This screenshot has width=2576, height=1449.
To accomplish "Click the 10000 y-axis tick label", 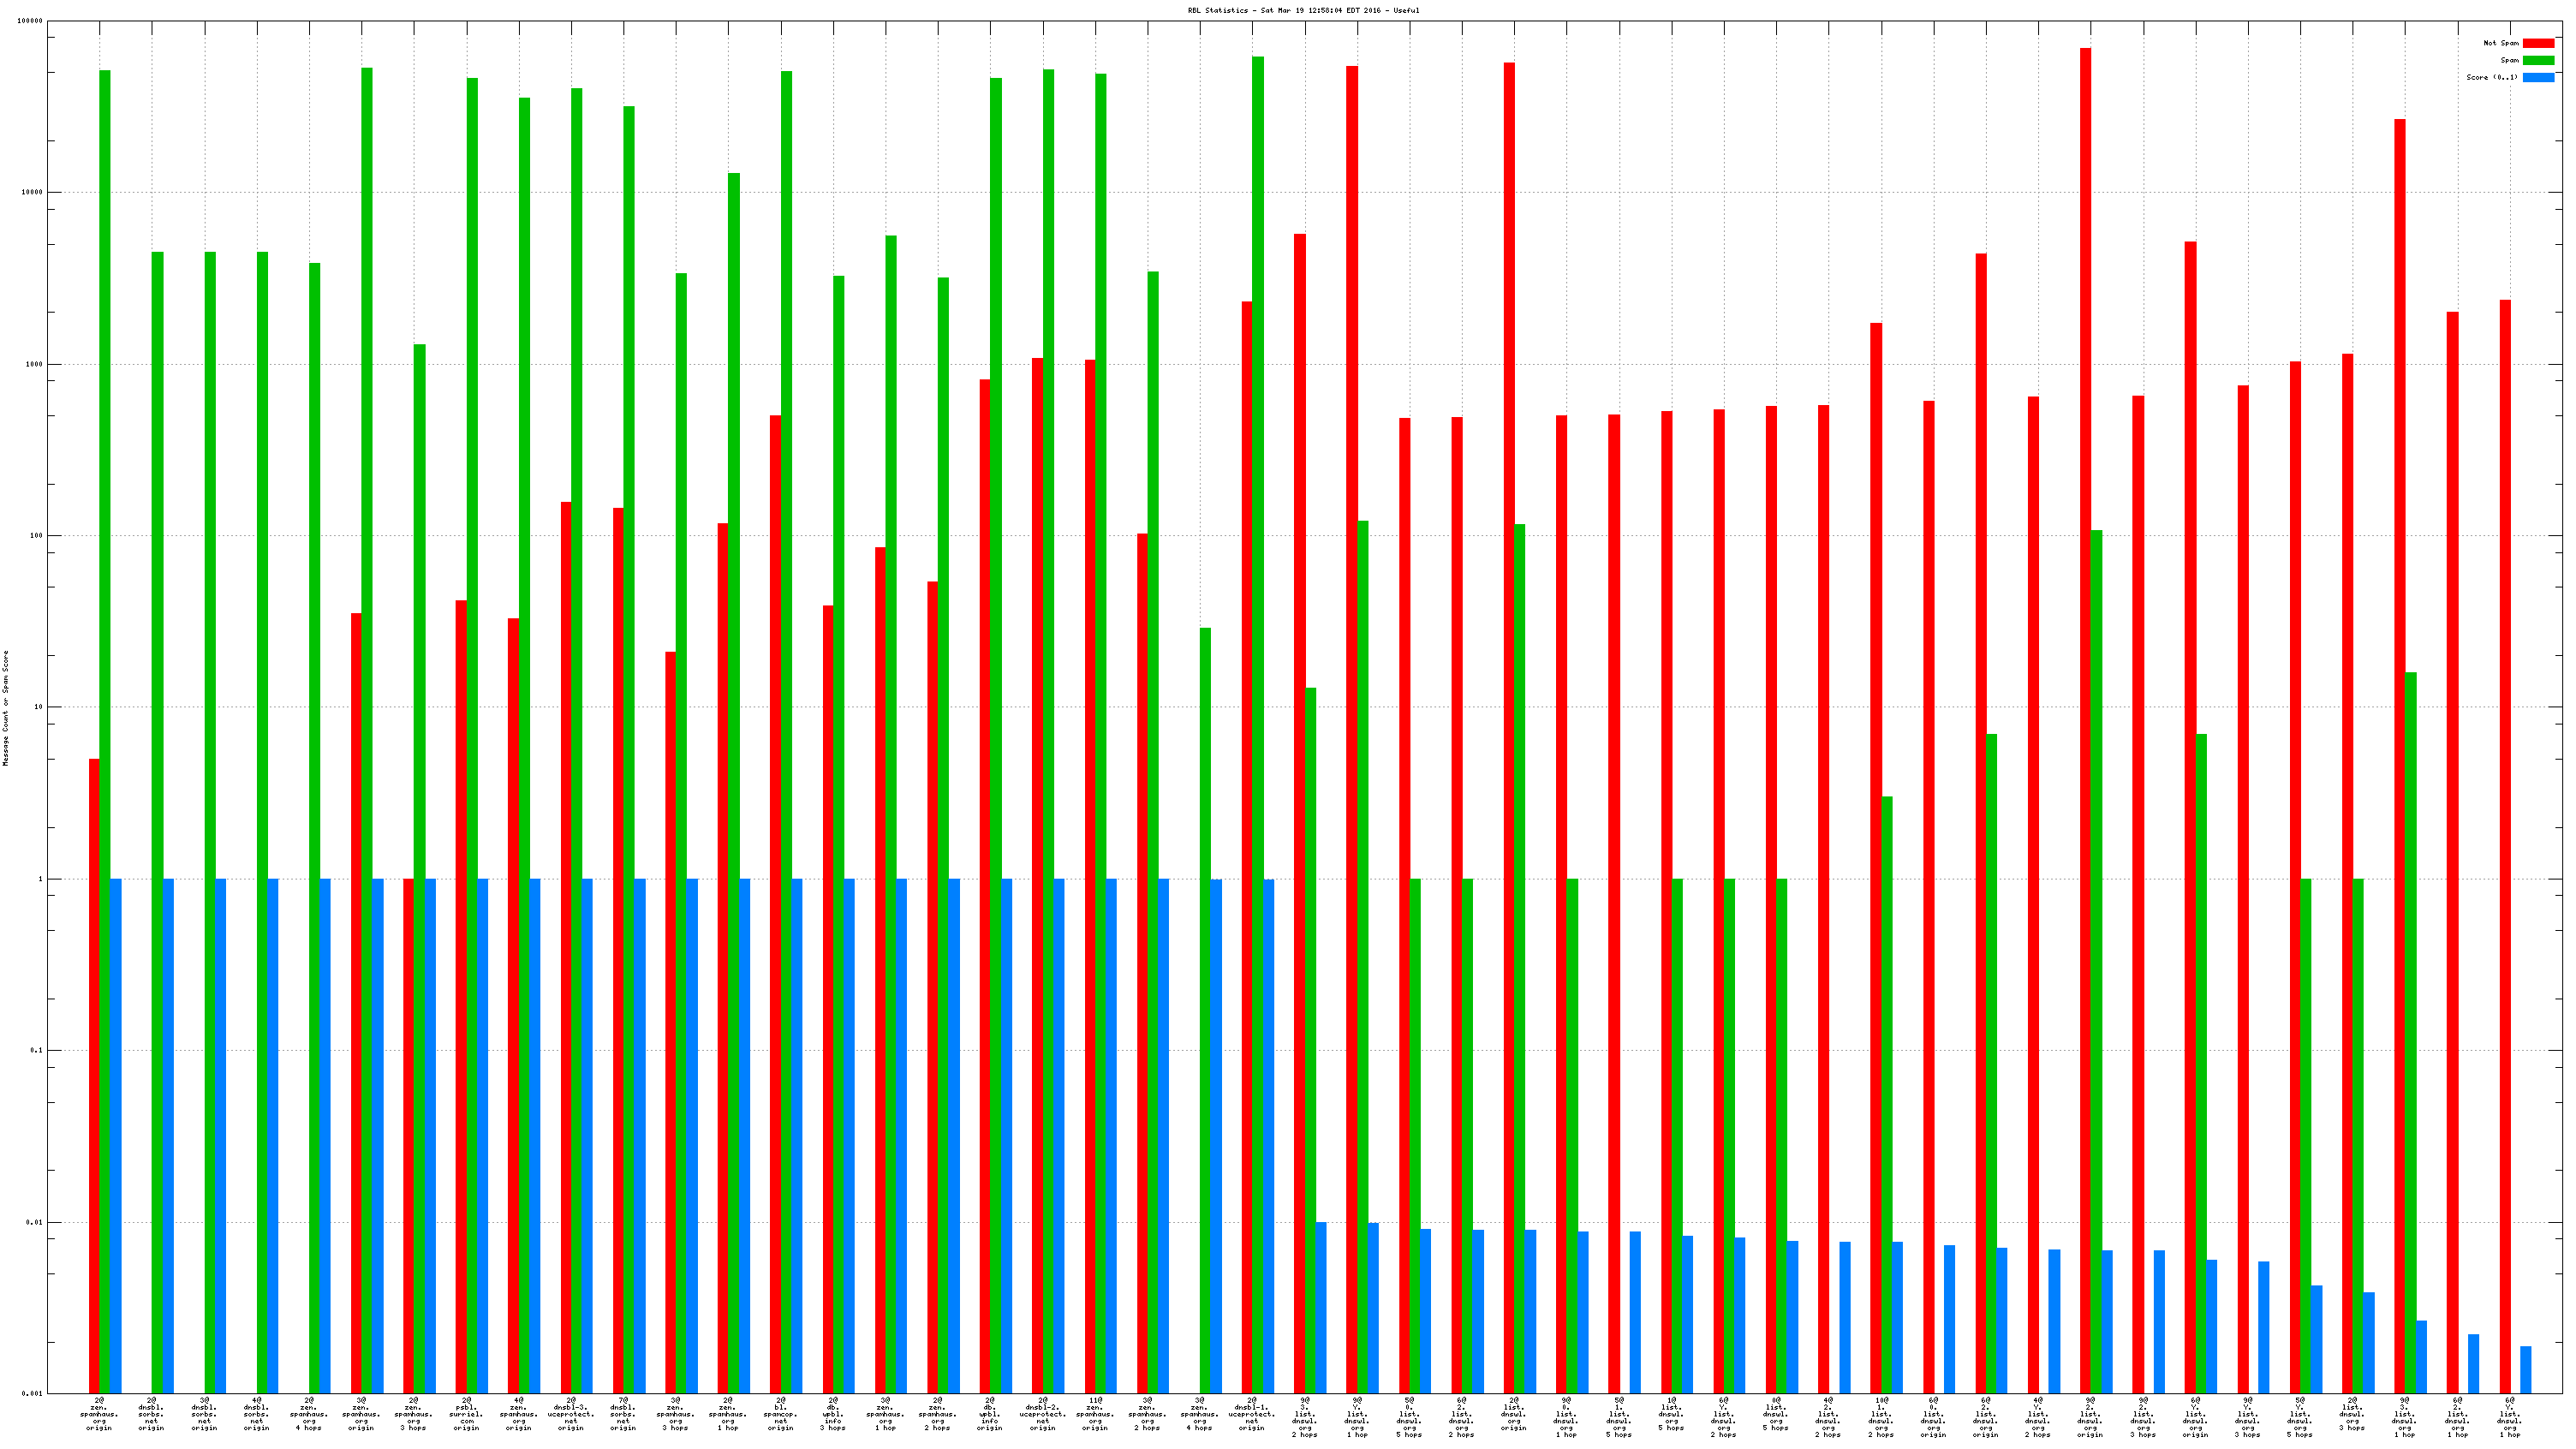I will 32,192.
